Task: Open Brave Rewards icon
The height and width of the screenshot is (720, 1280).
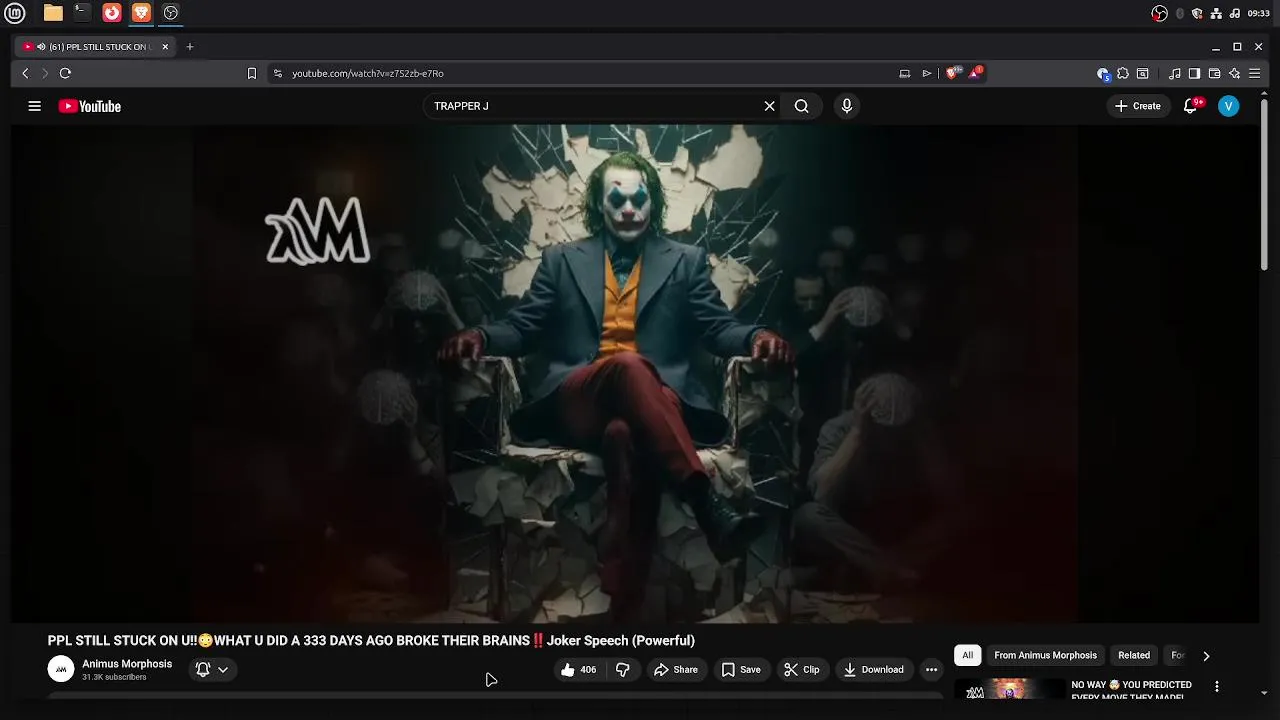Action: pos(976,72)
